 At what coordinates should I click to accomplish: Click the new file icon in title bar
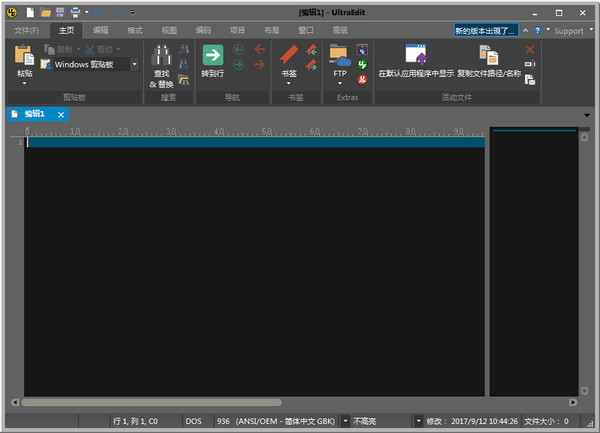point(31,12)
